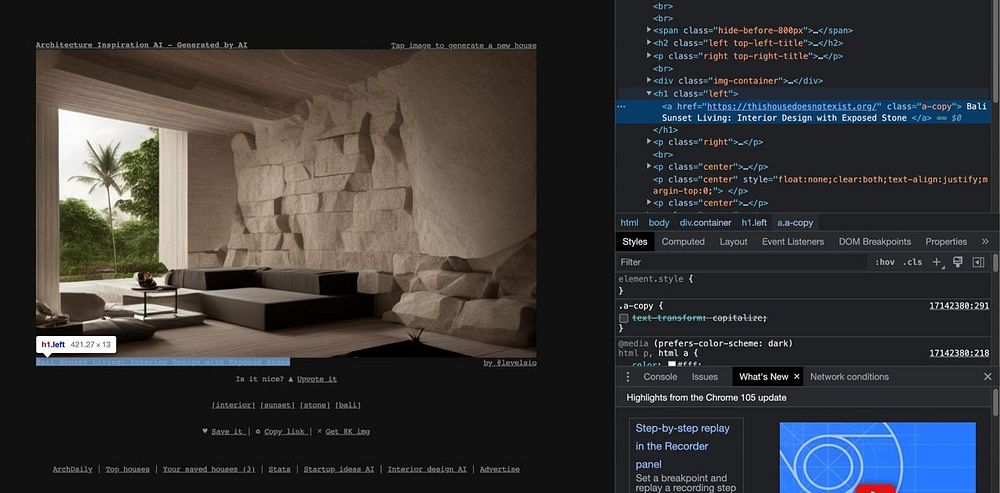This screenshot has height=493, width=1000.
Task: Select html in the breadcrumb bar
Action: pyautogui.click(x=629, y=223)
